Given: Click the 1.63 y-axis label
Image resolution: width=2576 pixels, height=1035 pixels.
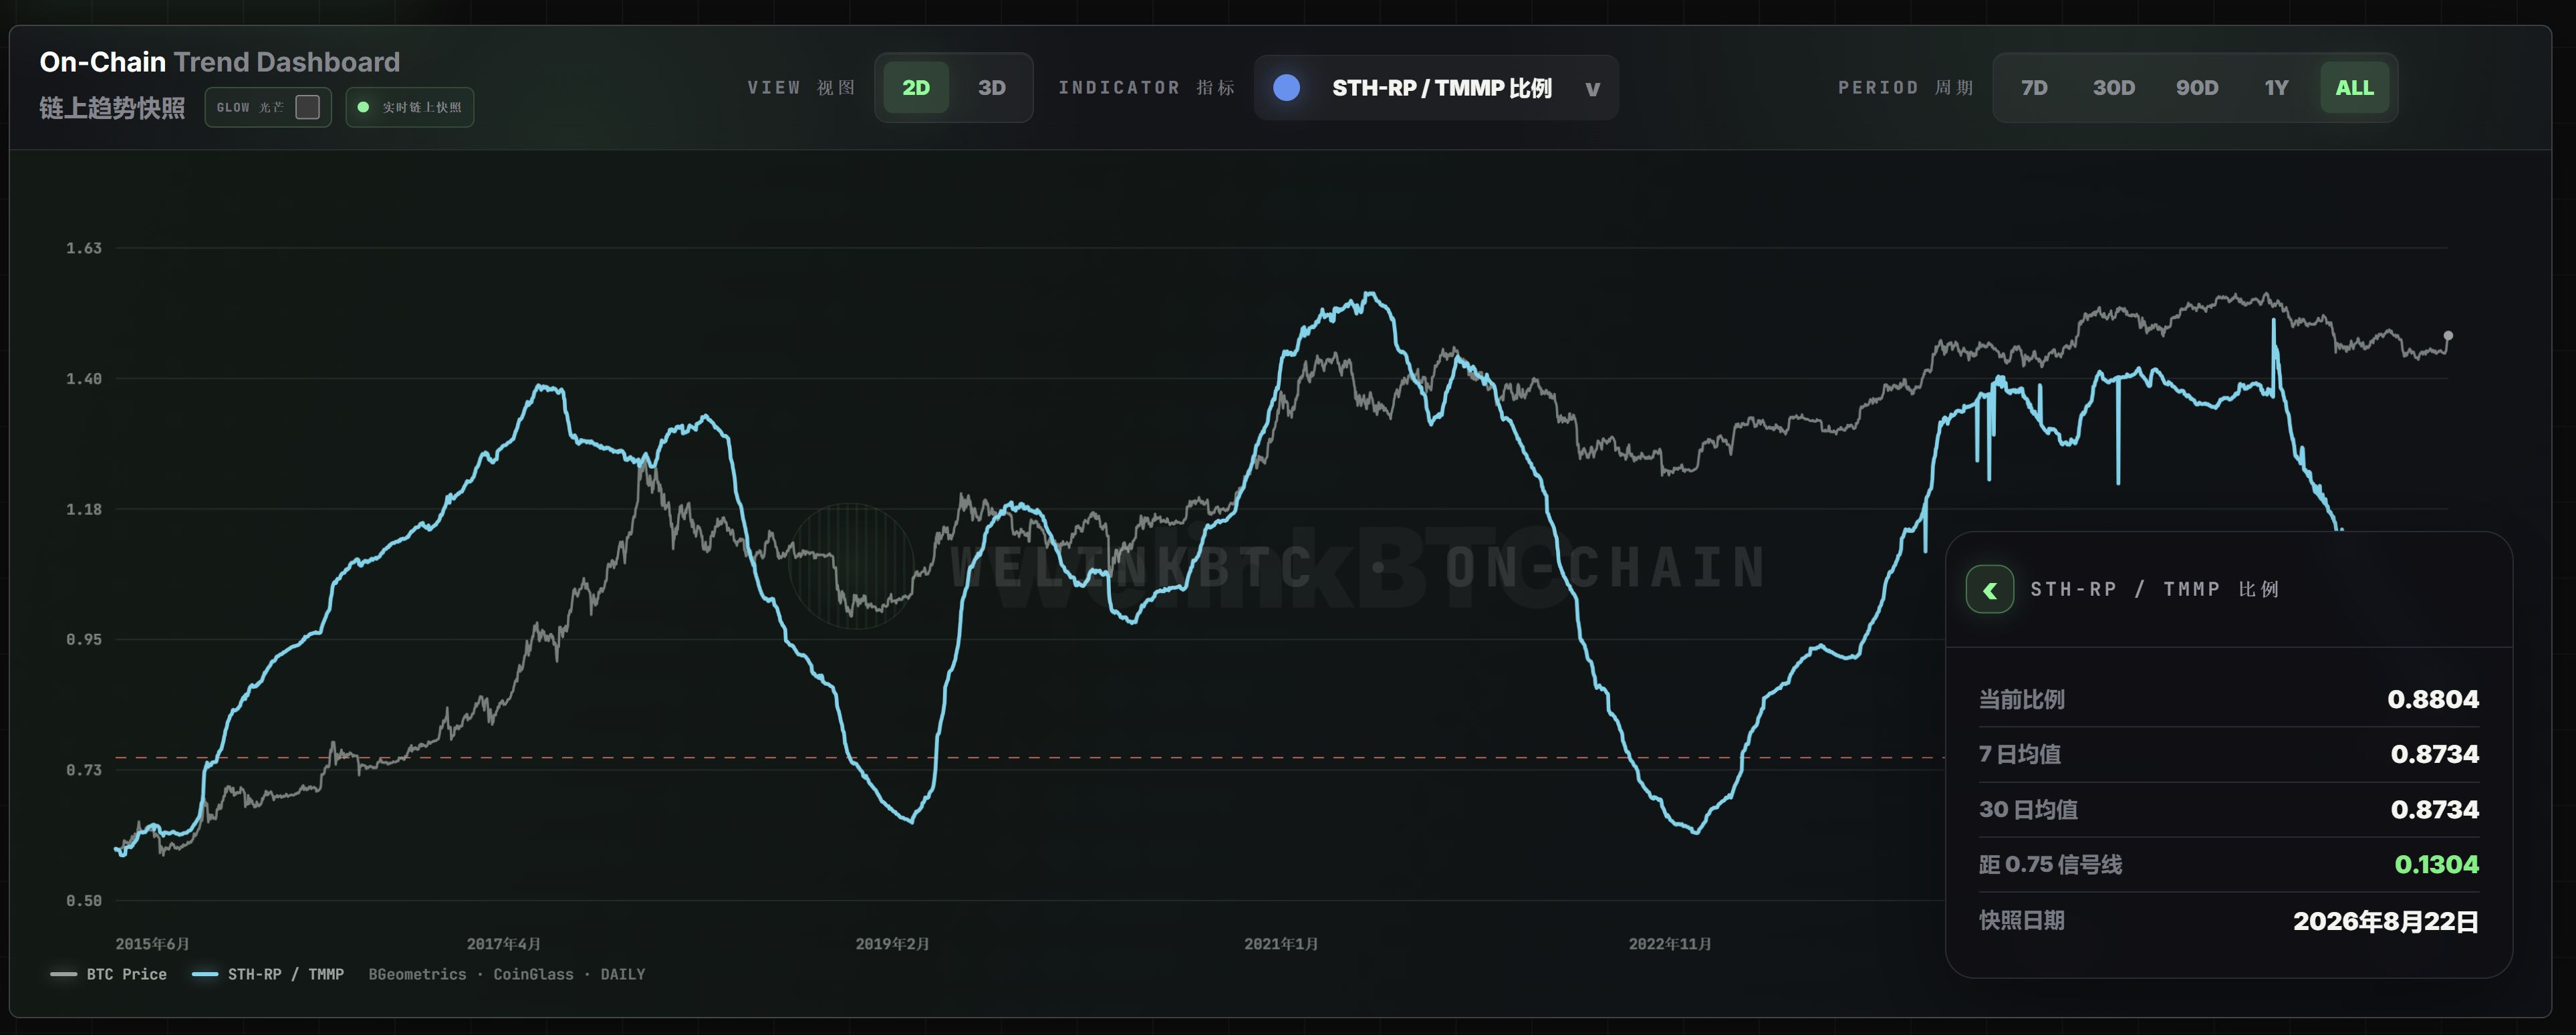Looking at the screenshot, I should pos(84,248).
